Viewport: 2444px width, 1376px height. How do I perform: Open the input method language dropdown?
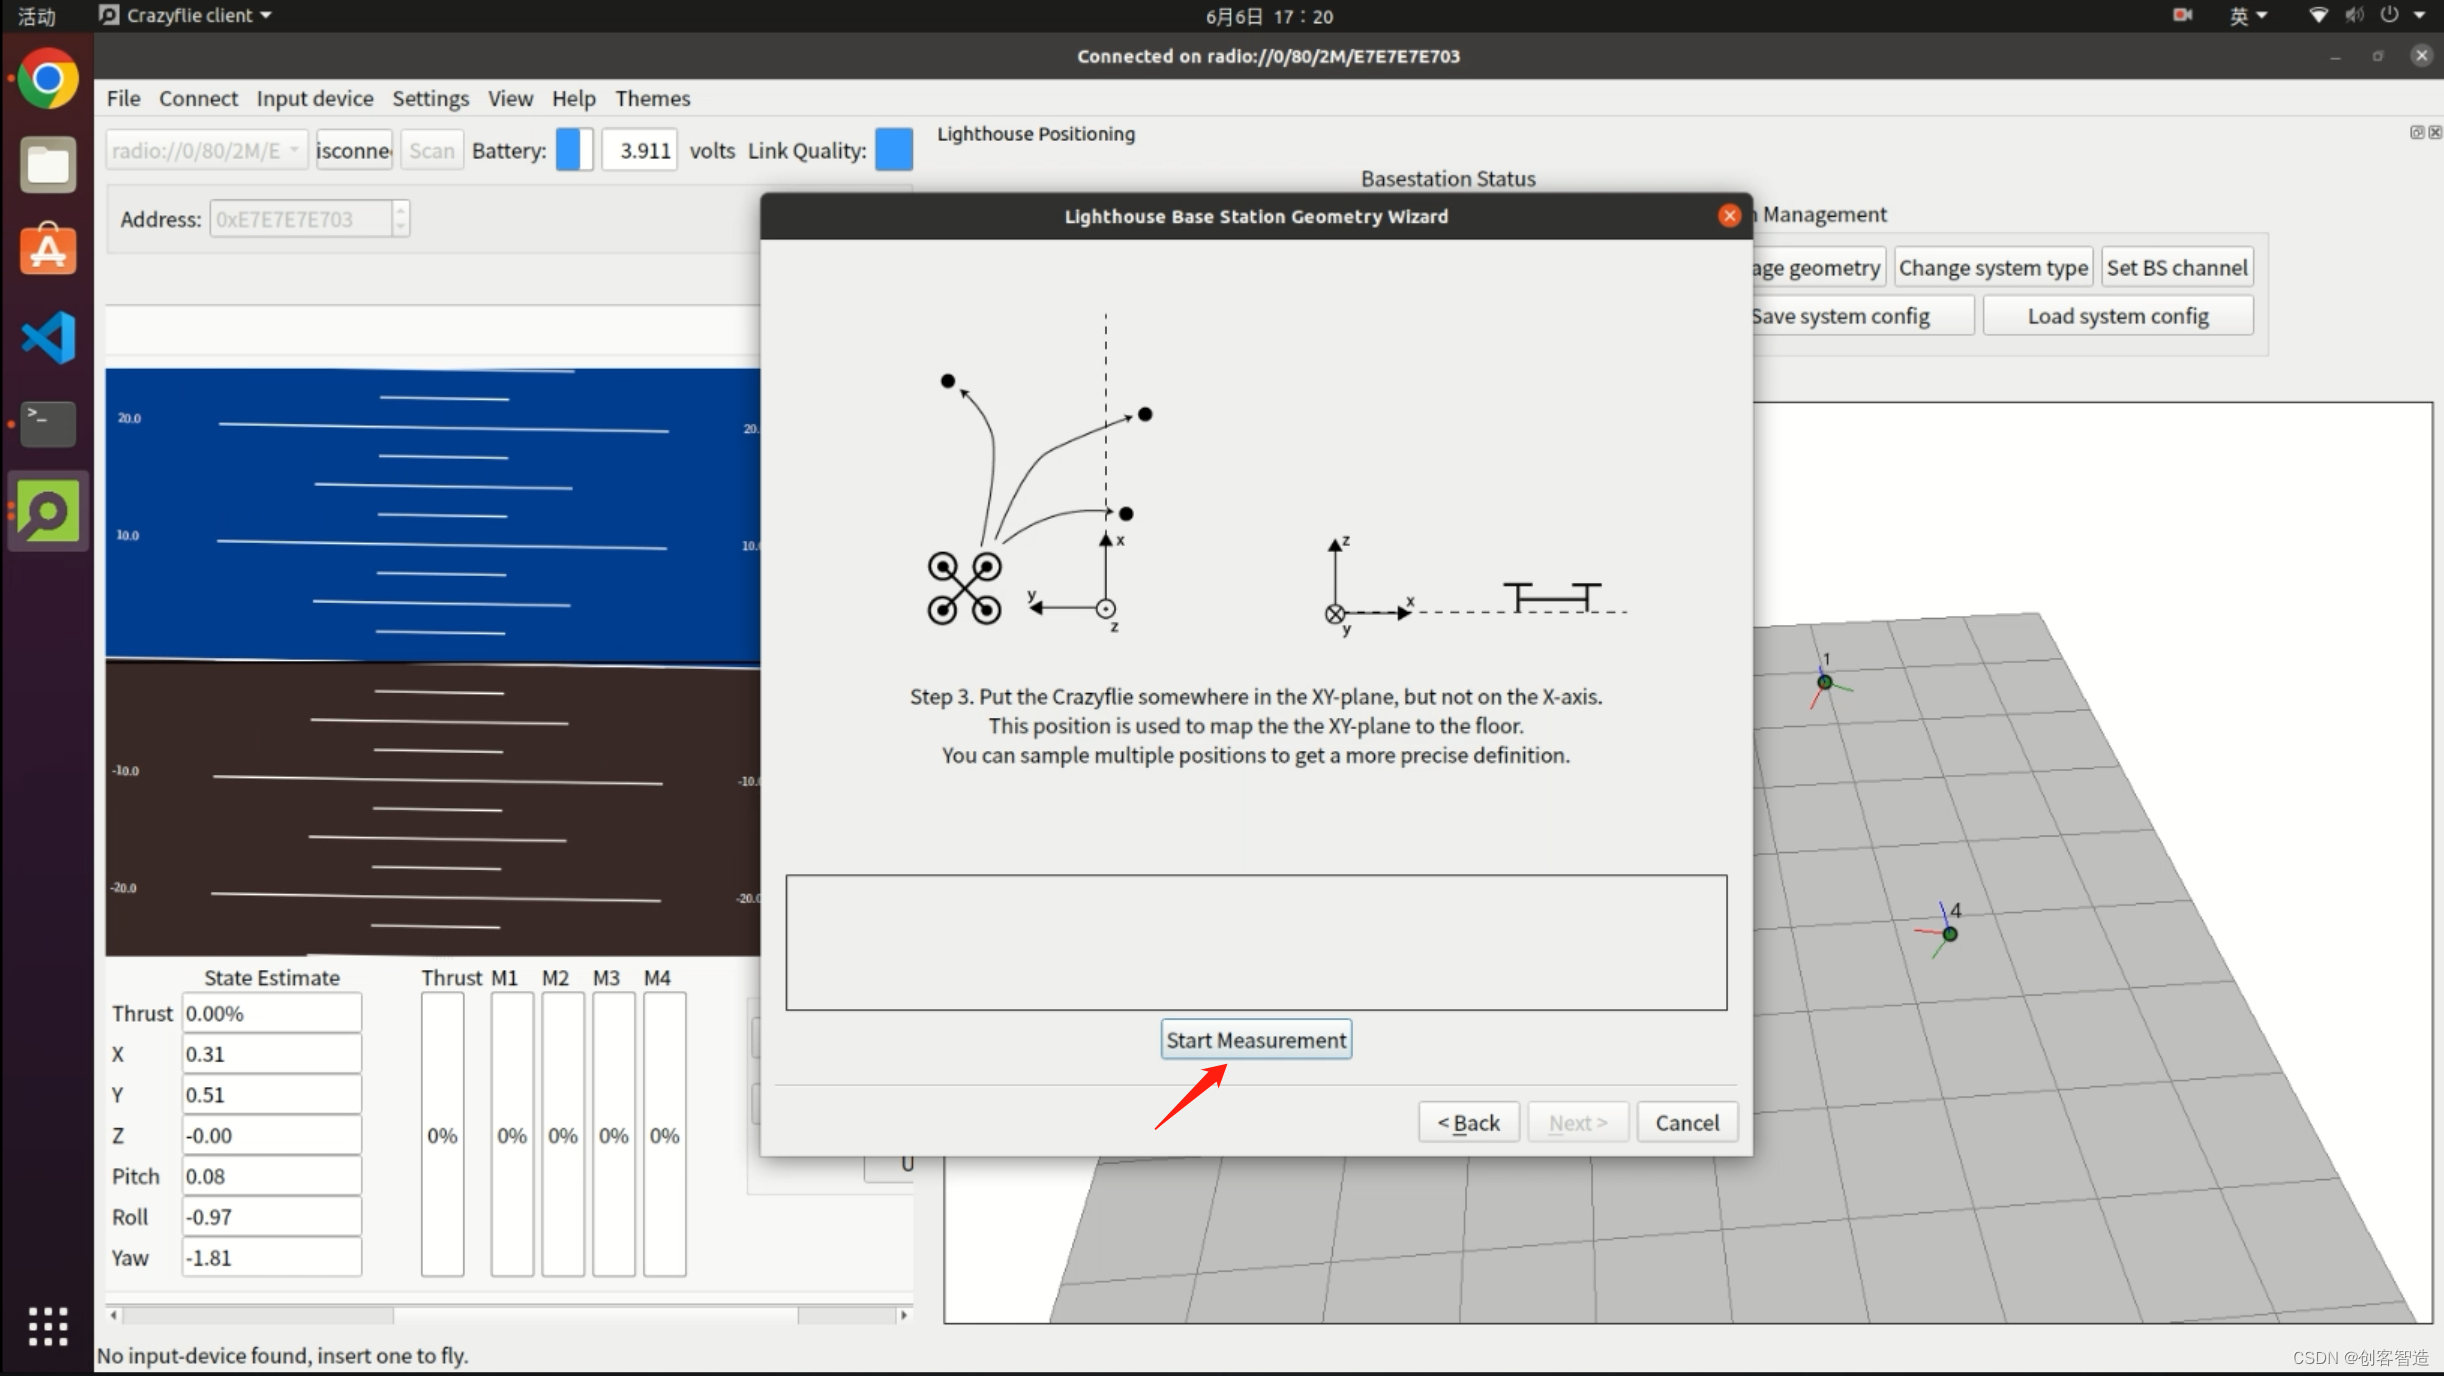click(x=2248, y=16)
